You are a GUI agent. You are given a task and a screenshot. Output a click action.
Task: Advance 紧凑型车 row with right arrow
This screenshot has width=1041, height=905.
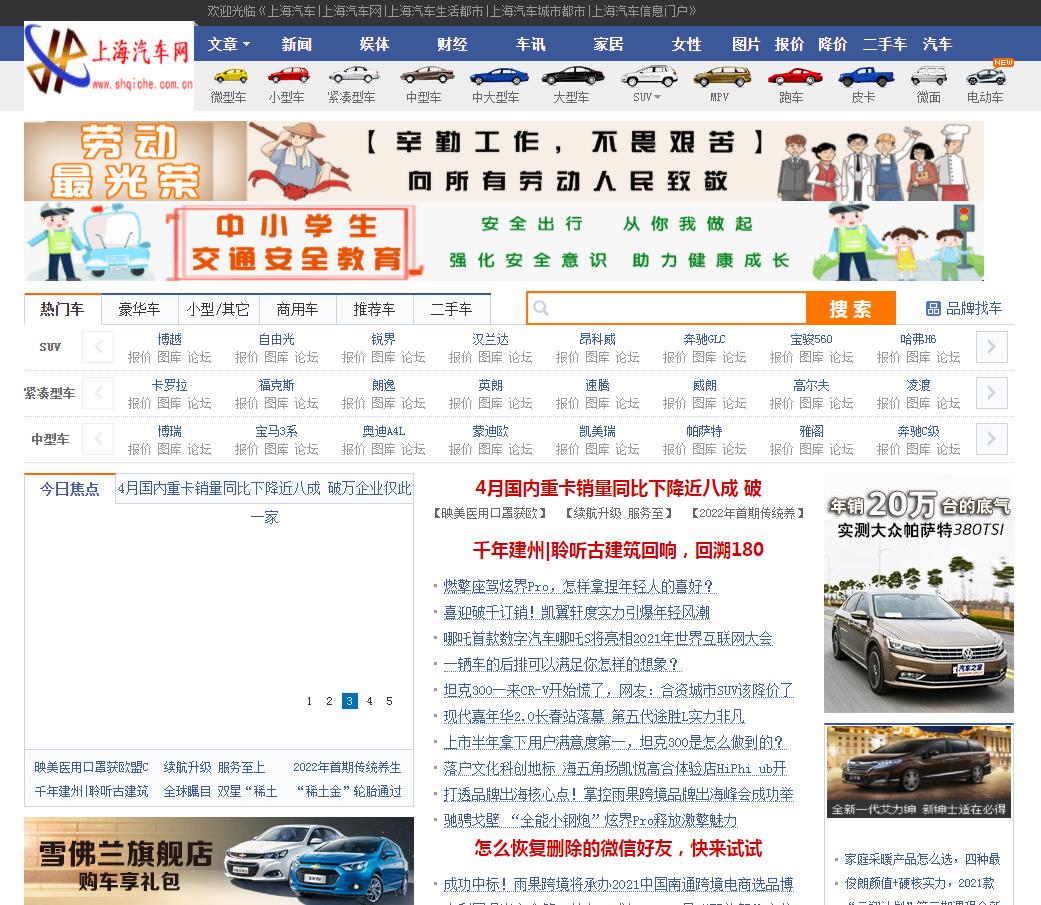click(x=991, y=393)
